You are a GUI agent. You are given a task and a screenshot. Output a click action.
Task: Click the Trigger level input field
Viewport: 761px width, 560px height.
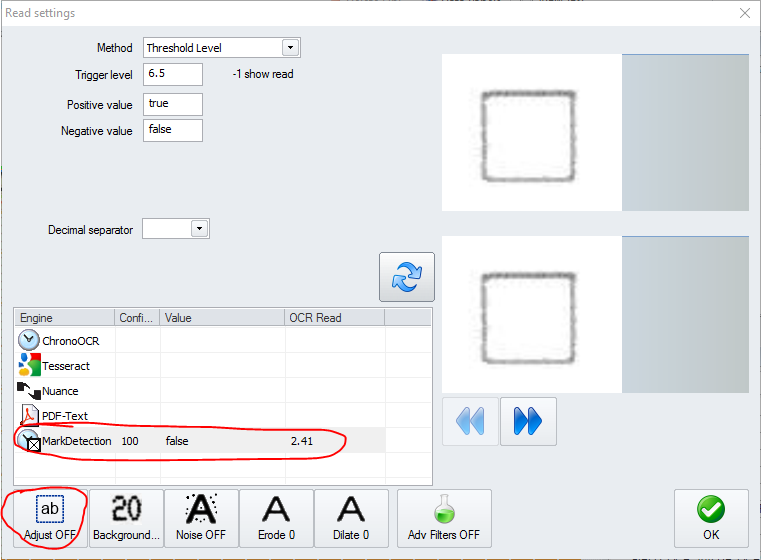[x=173, y=74]
